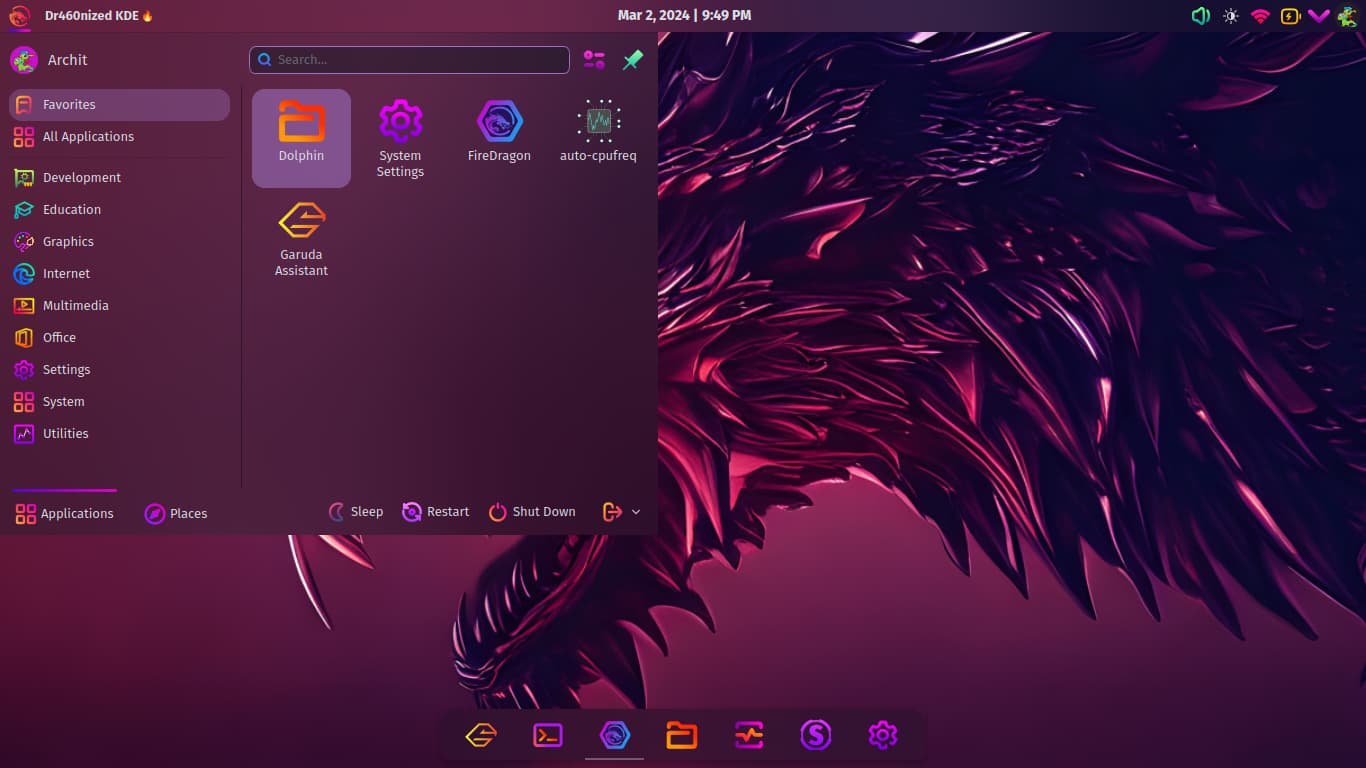Click the date and time clock
This screenshot has width=1366, height=768.
pos(684,16)
